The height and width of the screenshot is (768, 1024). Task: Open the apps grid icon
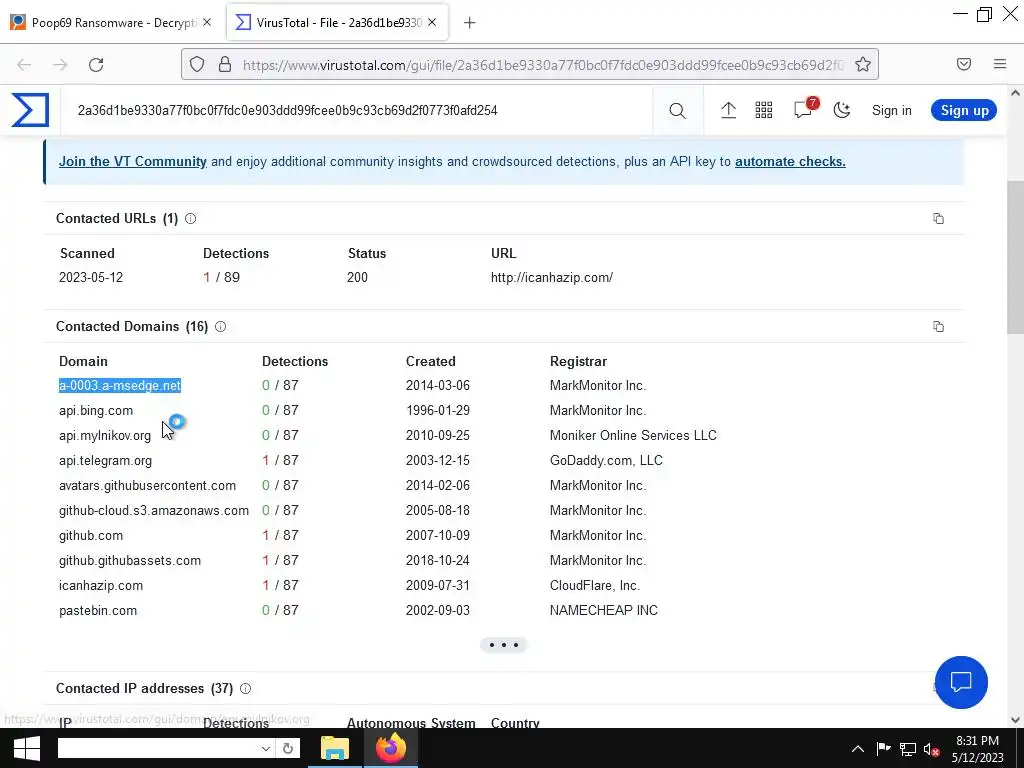(763, 110)
